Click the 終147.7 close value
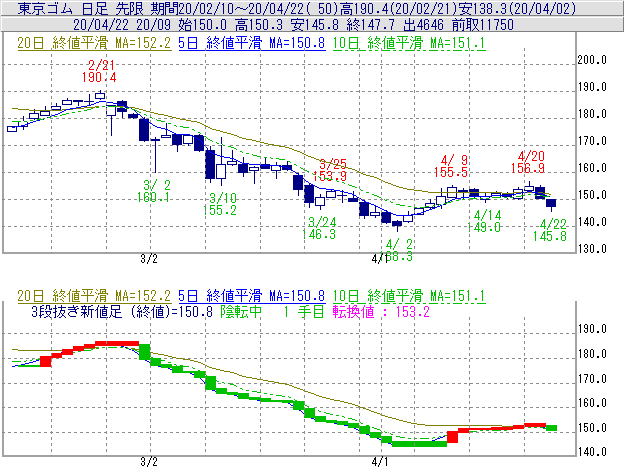Screen dimensions: 624x474 (370, 25)
